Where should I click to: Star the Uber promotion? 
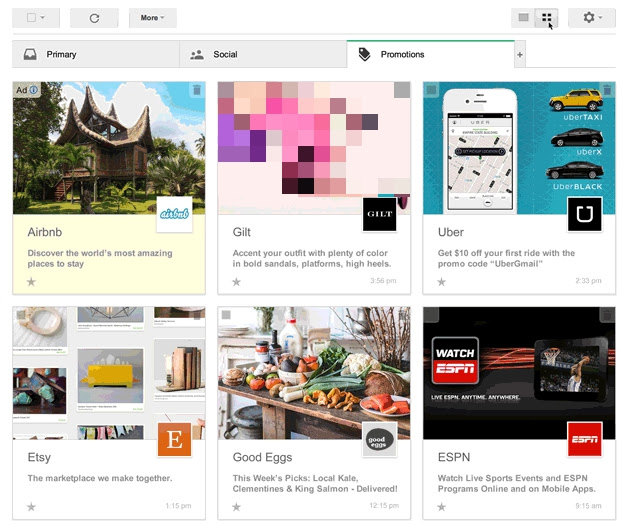click(x=441, y=282)
